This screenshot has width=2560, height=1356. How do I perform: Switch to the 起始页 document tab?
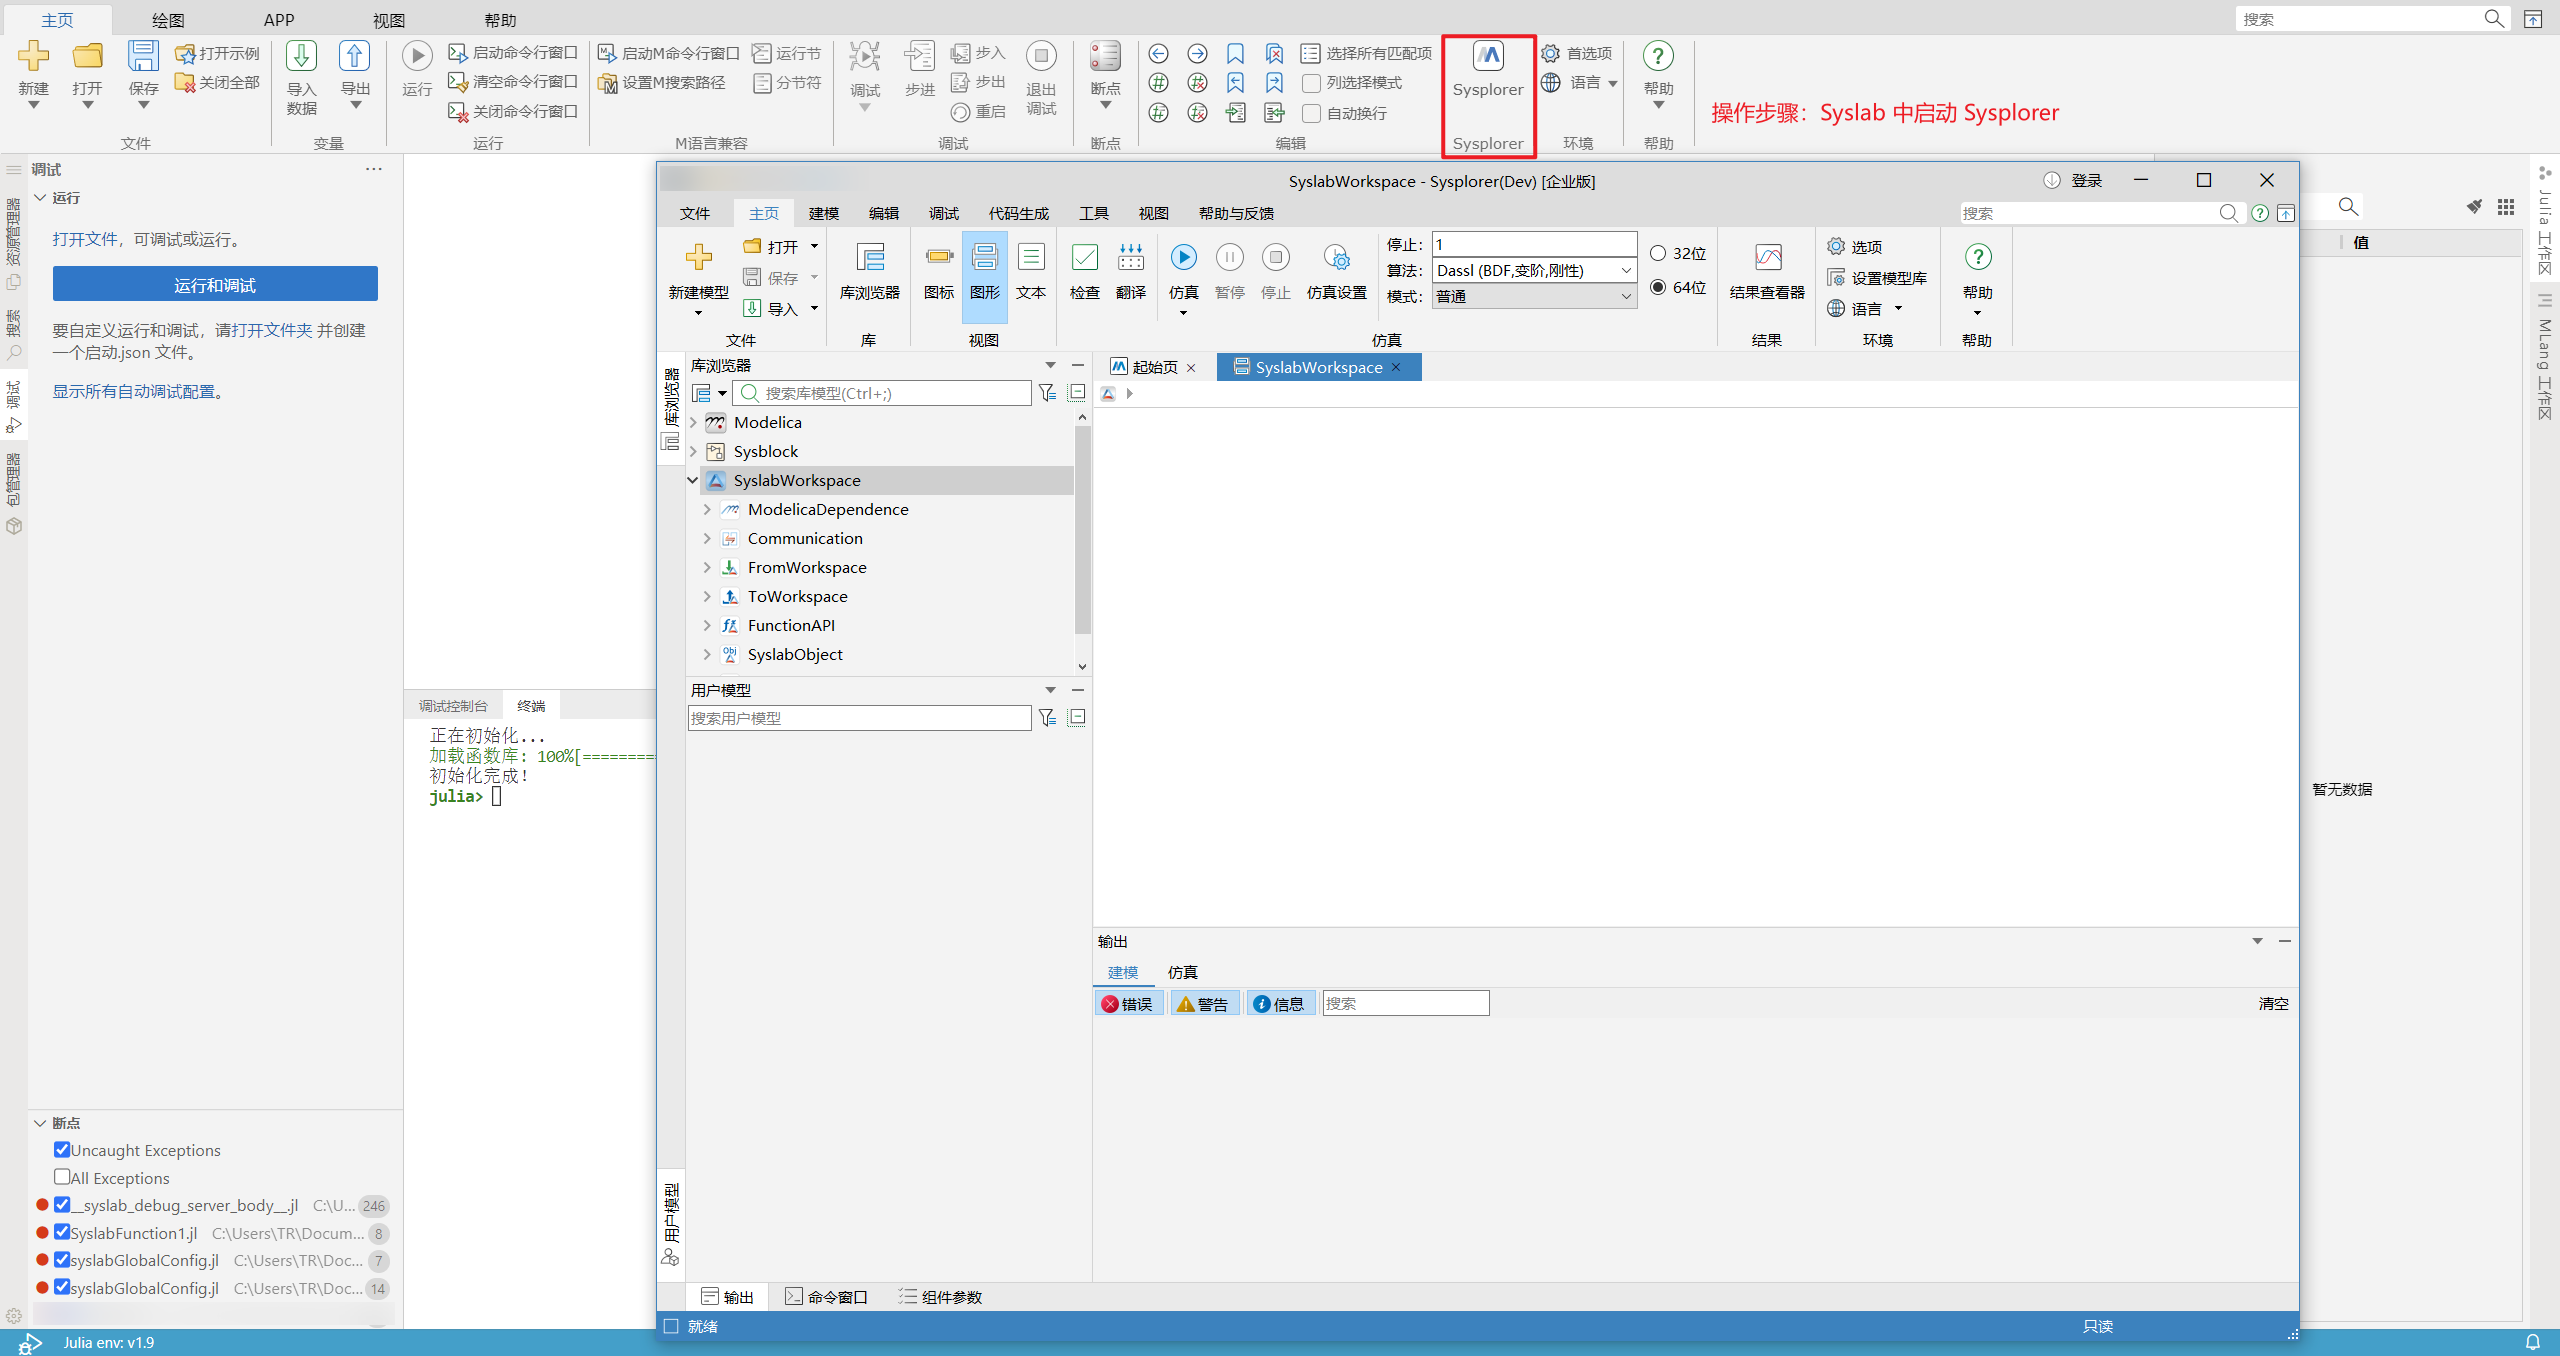[x=1154, y=368]
